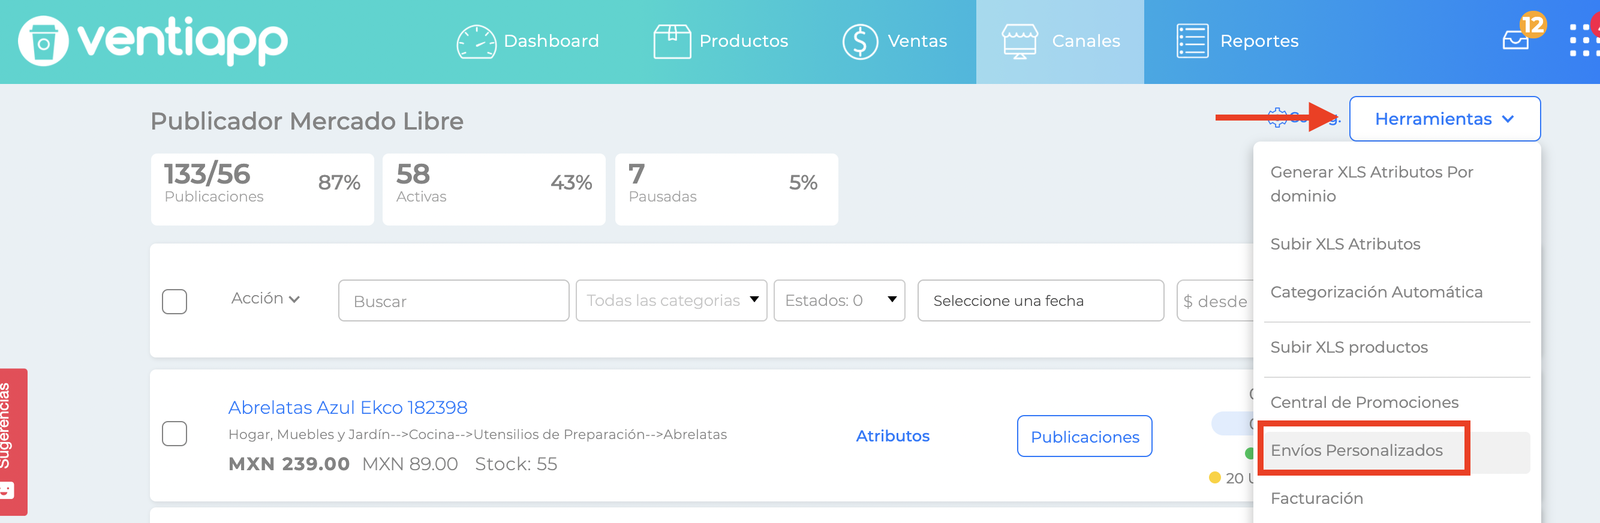Open Todas las categorias dropdown

click(672, 300)
